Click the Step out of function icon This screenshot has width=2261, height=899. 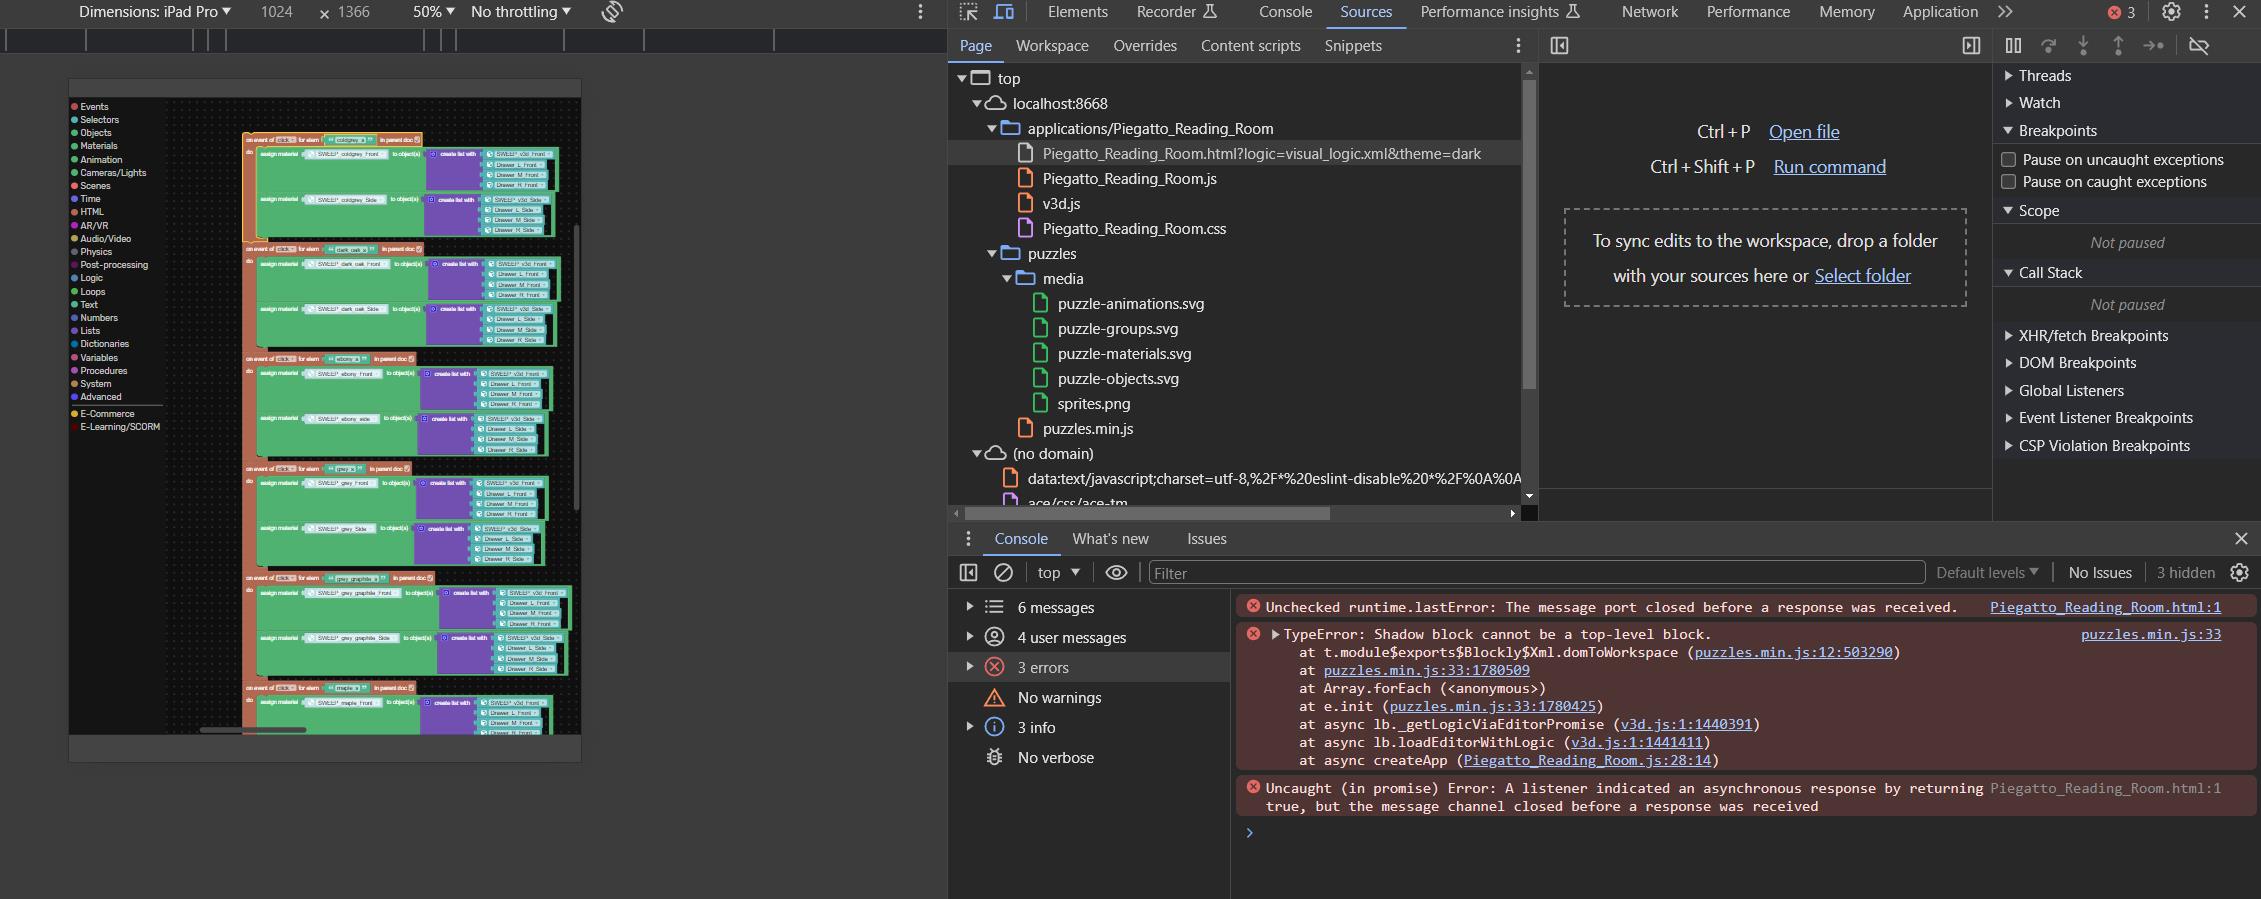point(2118,46)
